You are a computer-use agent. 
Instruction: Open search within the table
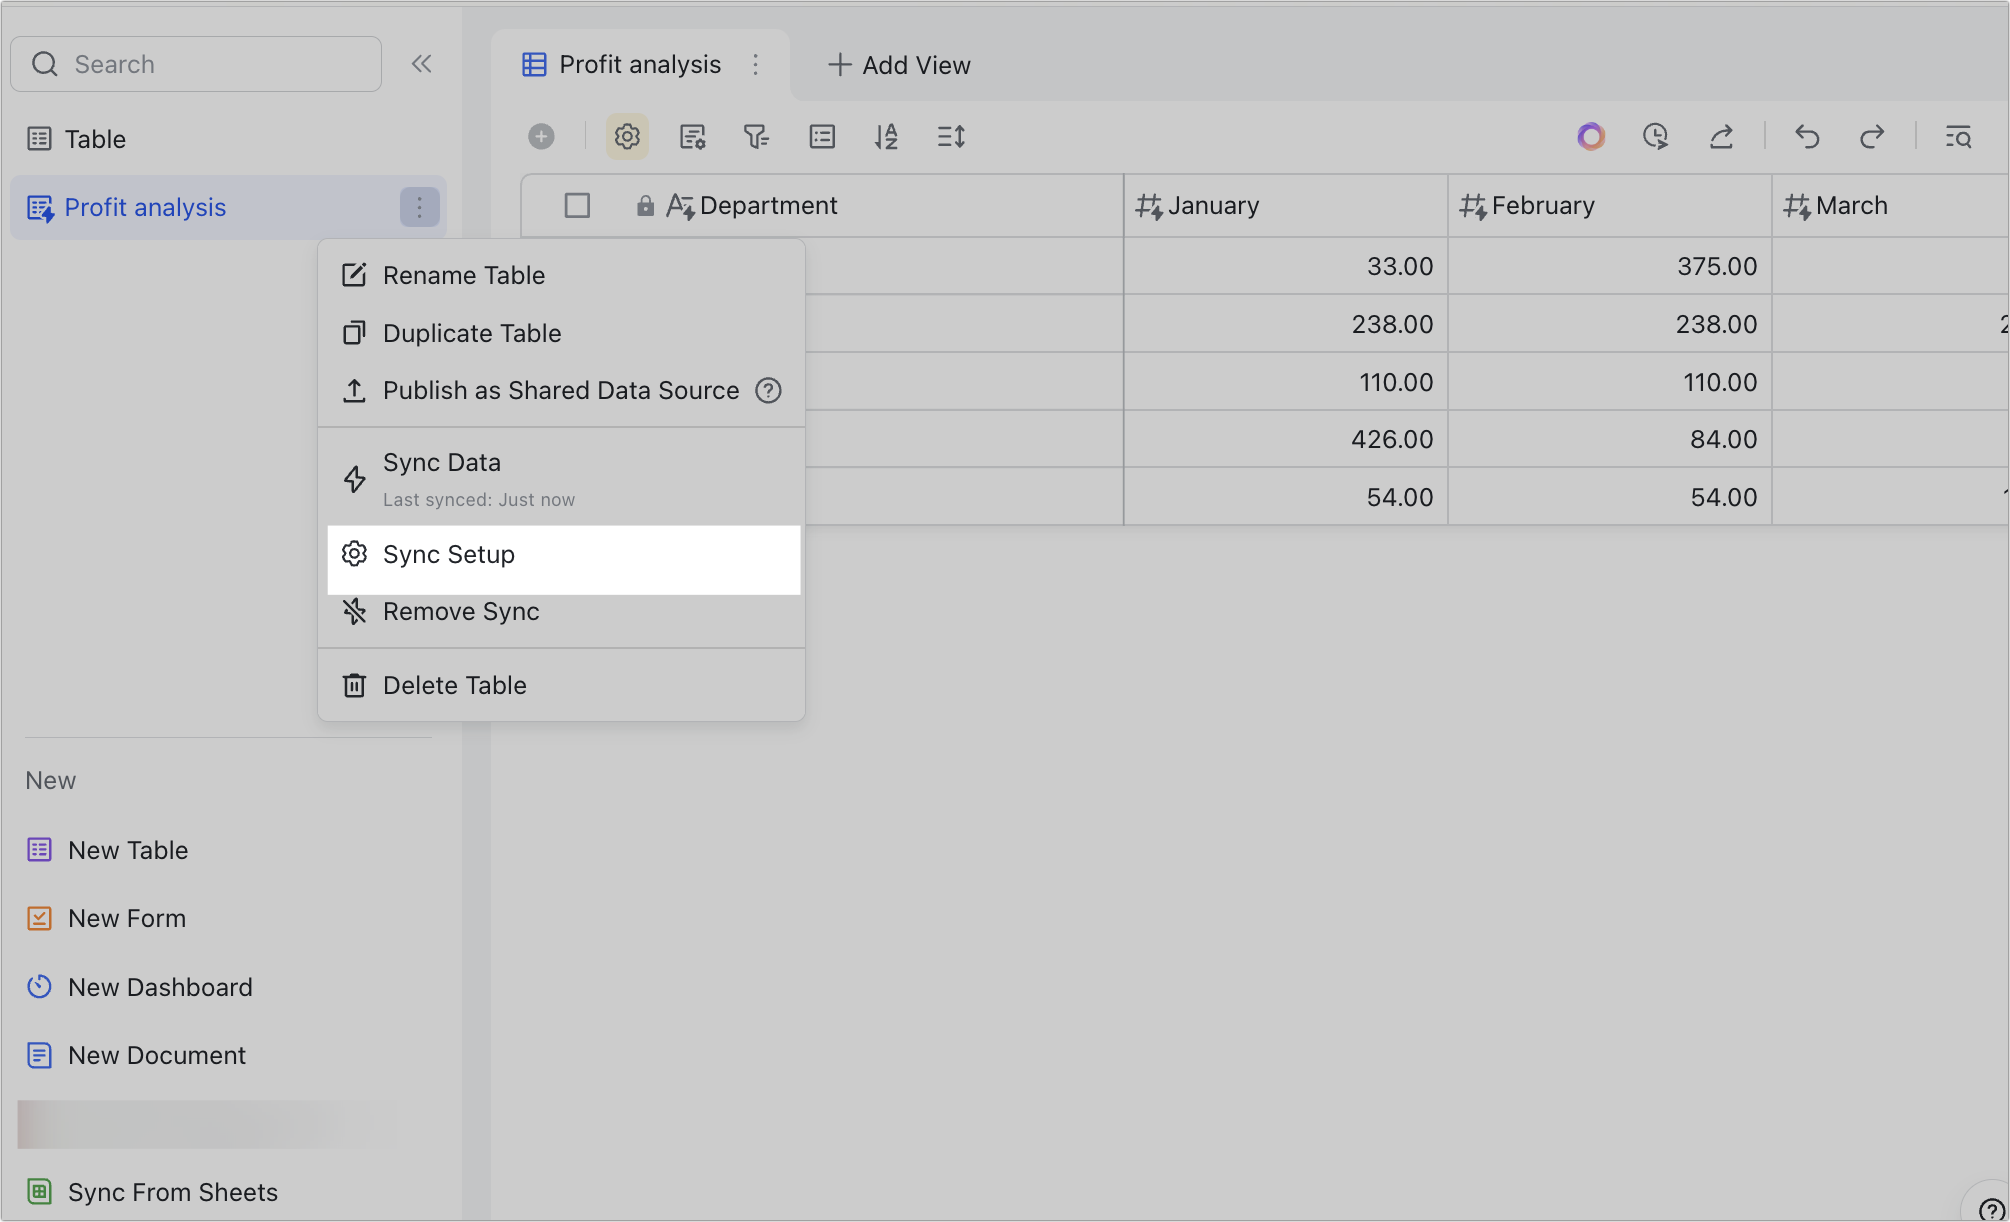(x=1958, y=136)
